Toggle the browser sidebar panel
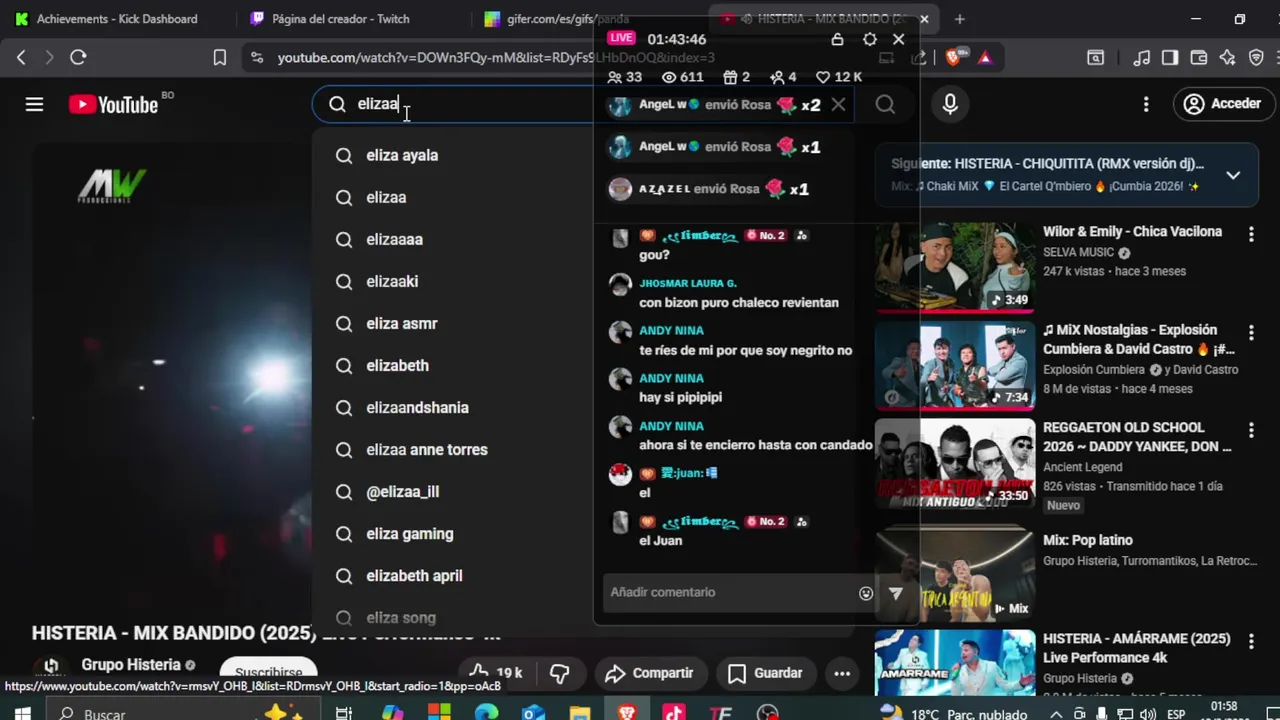Image resolution: width=1280 pixels, height=720 pixels. [1170, 58]
